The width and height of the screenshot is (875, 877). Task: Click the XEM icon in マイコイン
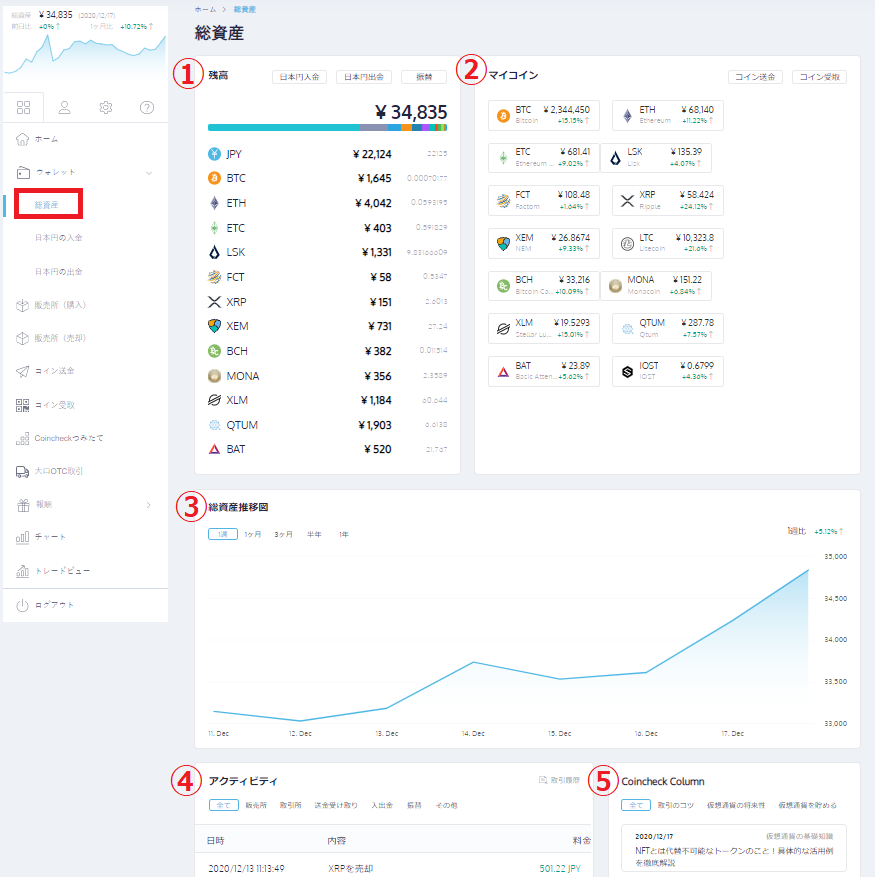click(504, 243)
